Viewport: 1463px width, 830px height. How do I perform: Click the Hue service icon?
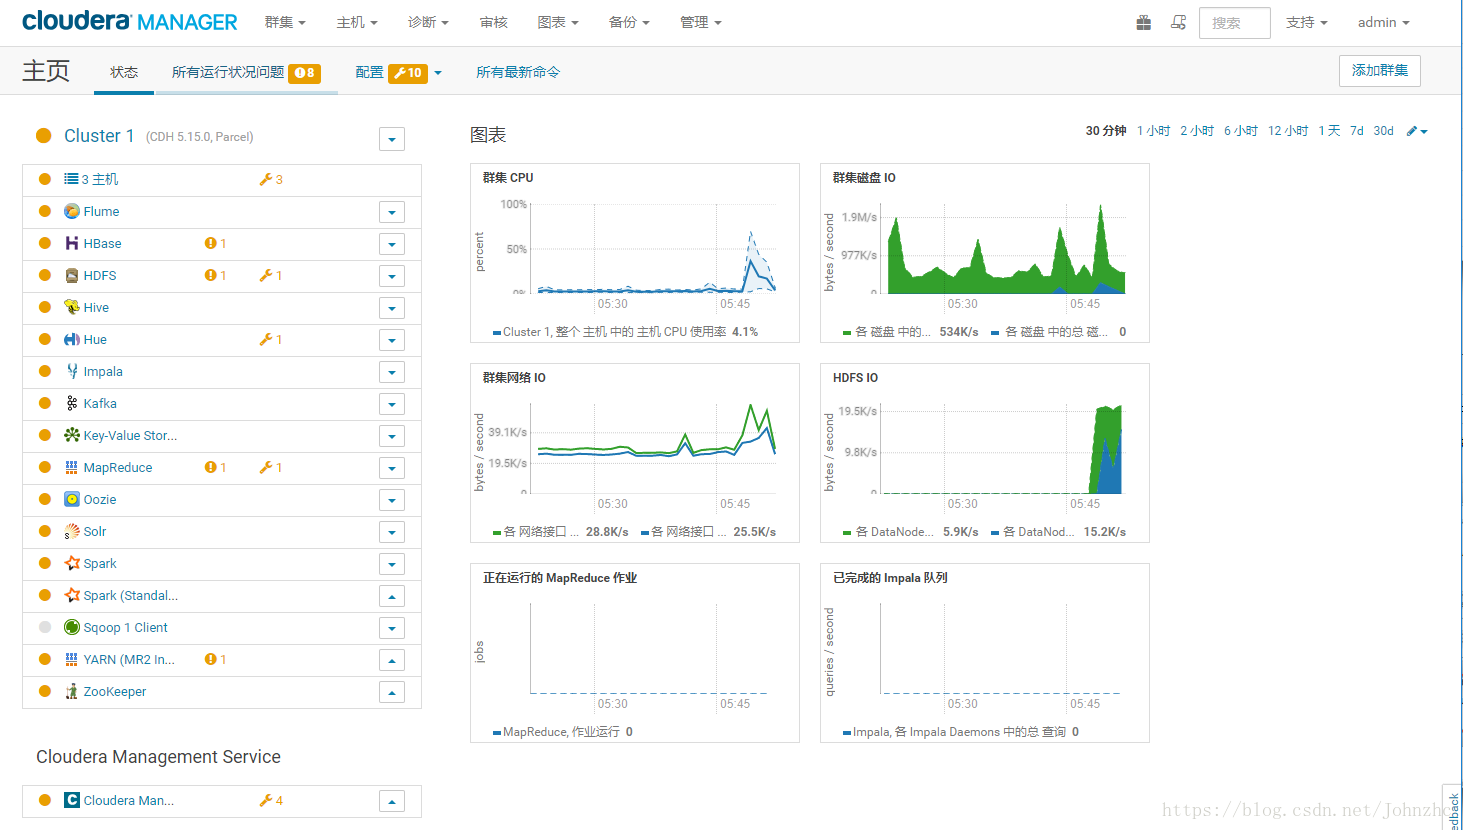coord(72,339)
